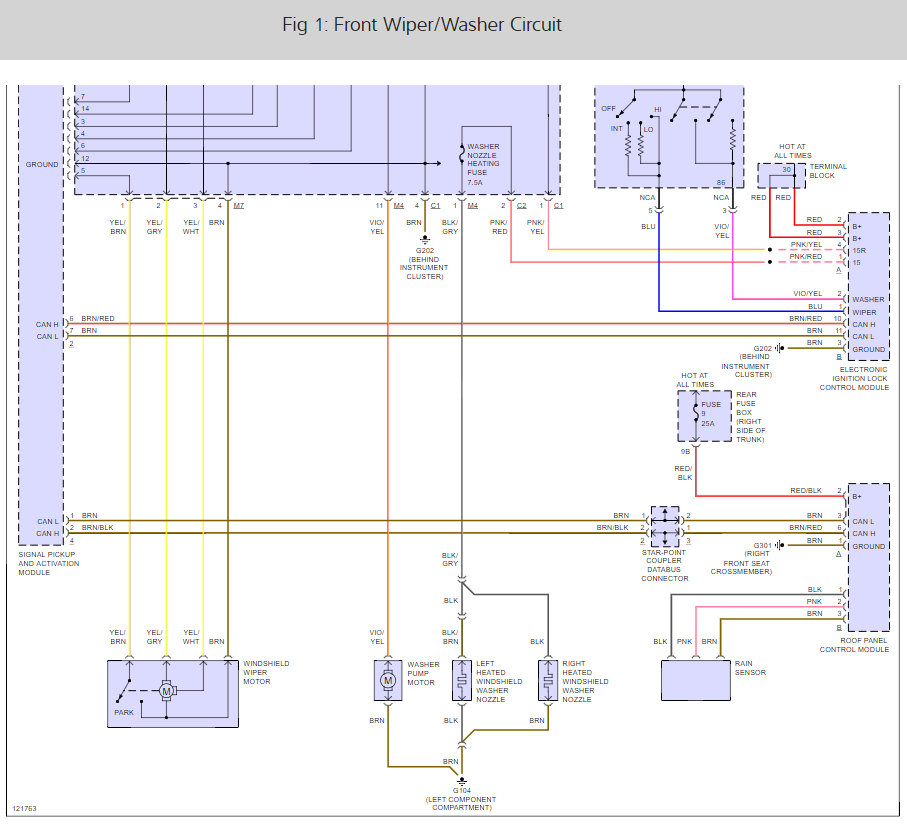Viewport: 907px width, 834px height.
Task: Click the "9B" terminal label
Action: pos(685,452)
